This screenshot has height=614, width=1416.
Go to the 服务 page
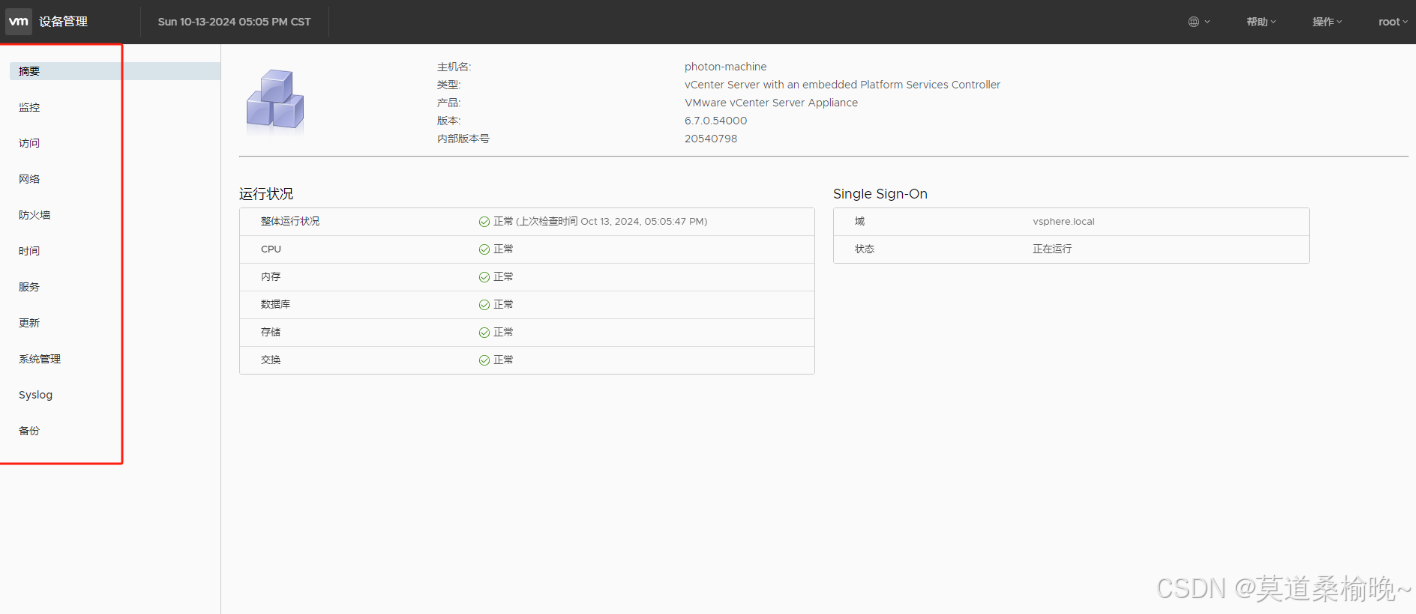click(29, 287)
